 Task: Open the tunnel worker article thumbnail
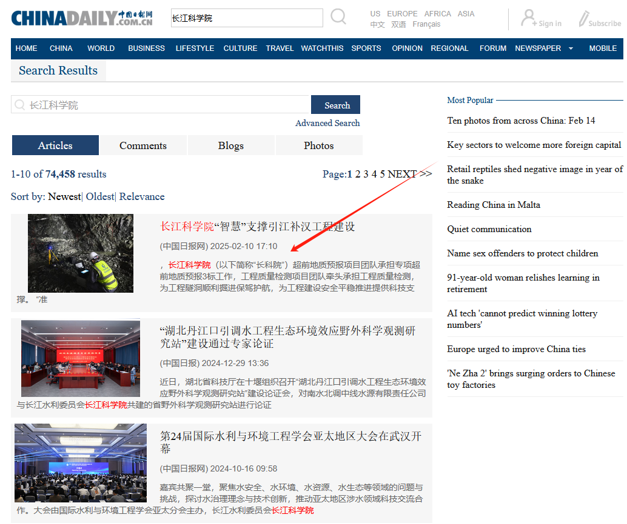81,253
